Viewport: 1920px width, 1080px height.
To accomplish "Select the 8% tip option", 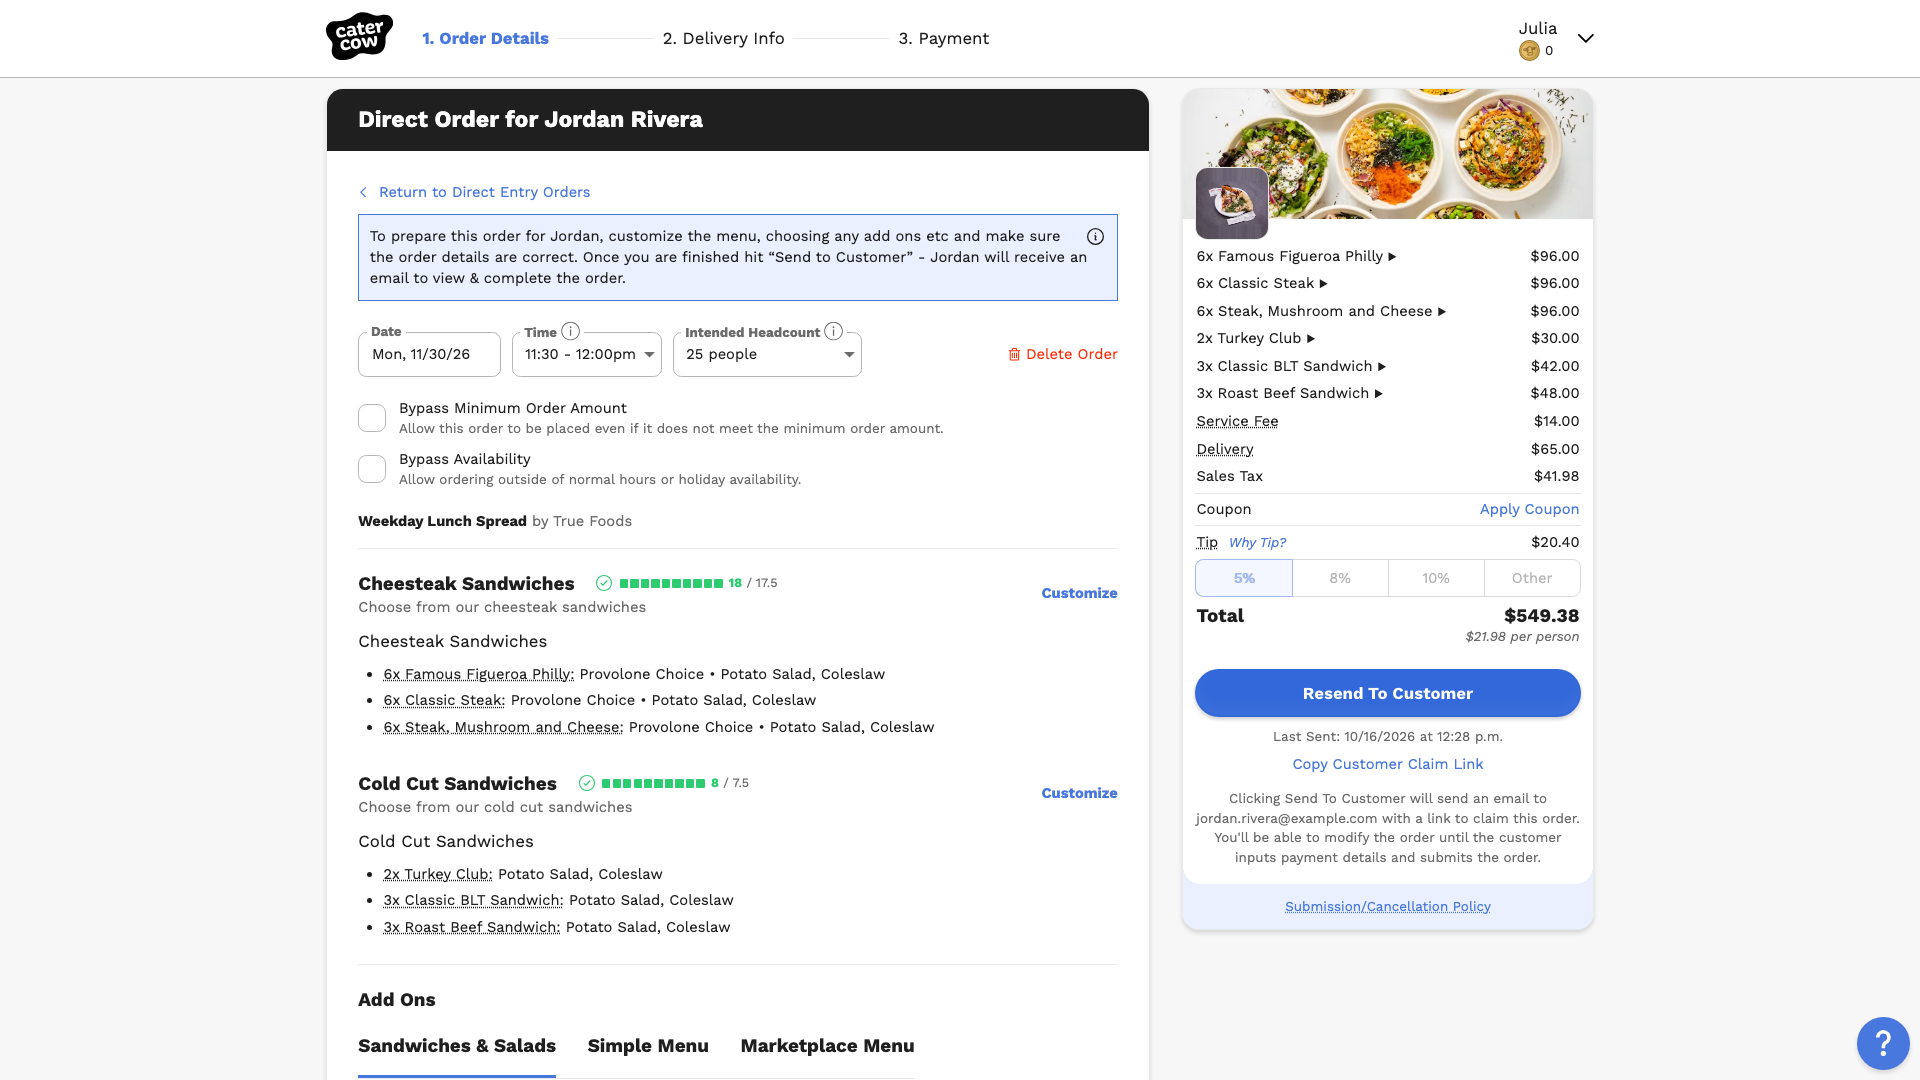I will pos(1340,578).
